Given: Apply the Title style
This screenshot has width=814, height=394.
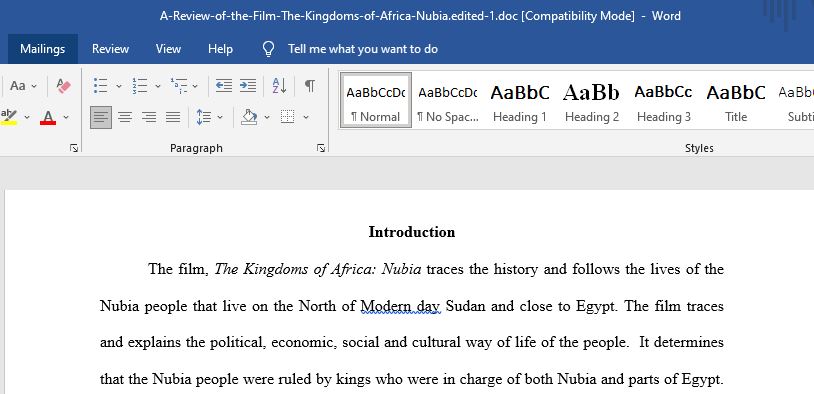Looking at the screenshot, I should point(736,101).
